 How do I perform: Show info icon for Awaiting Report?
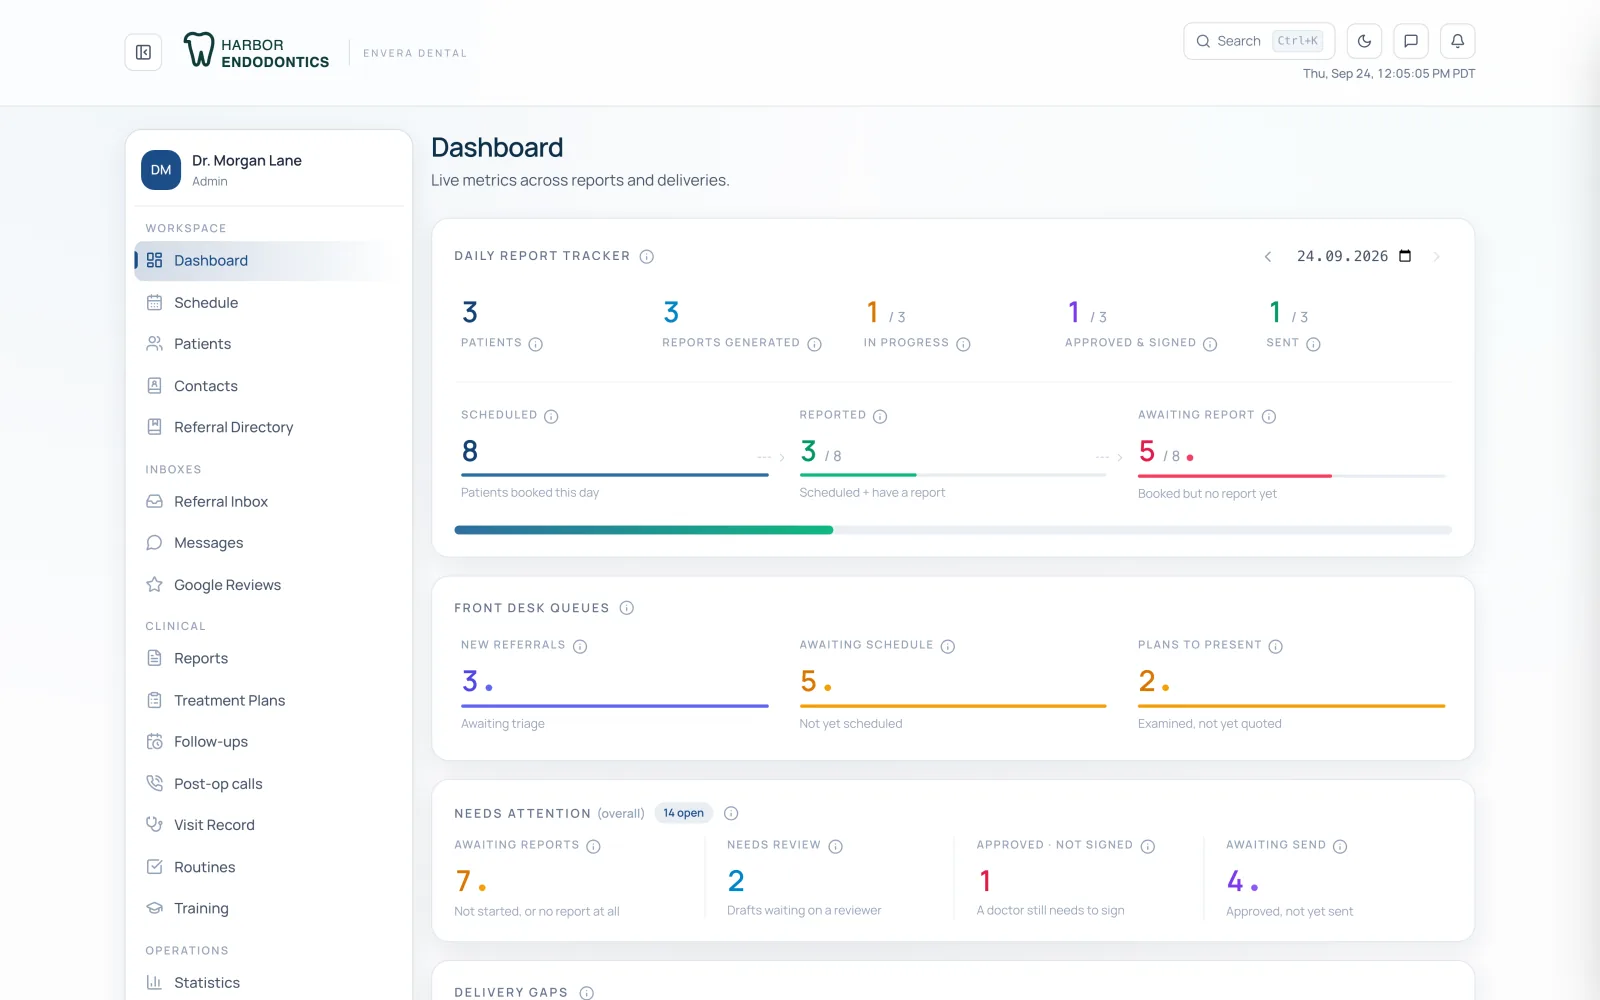[1268, 416]
